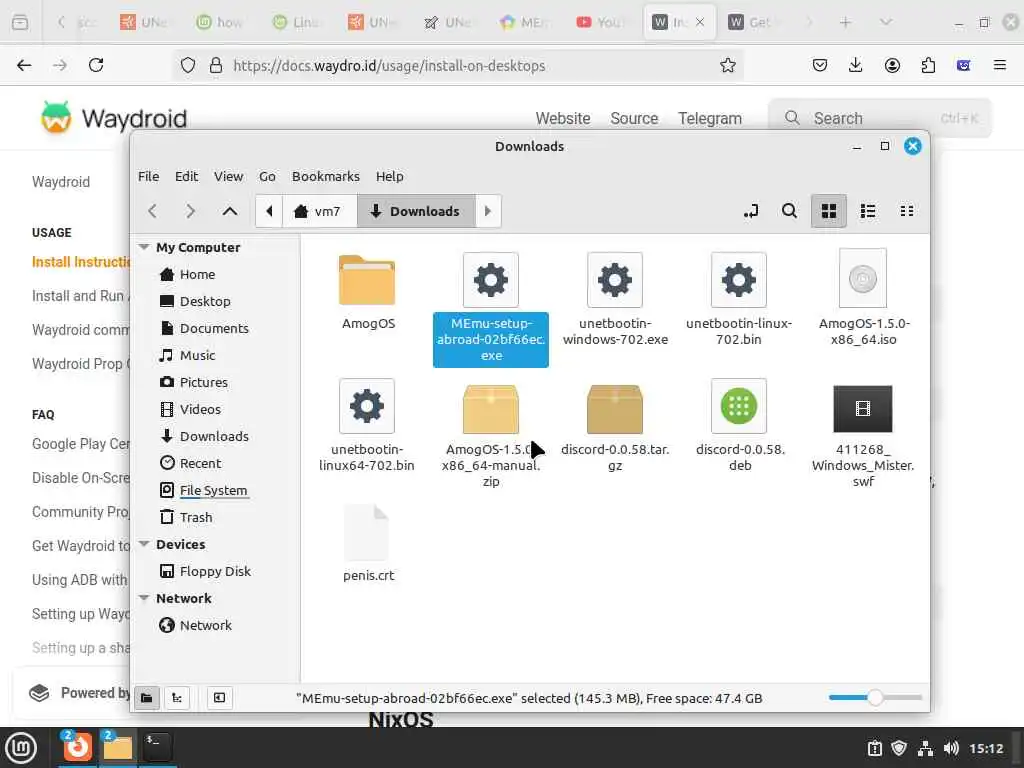Open the Edit menu

click(x=186, y=176)
